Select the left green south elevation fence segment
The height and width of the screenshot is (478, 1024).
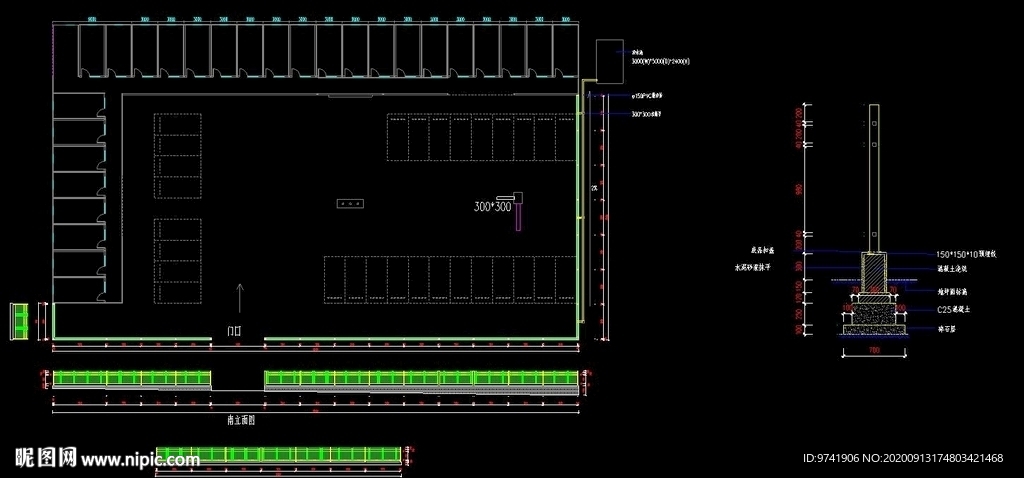132,379
